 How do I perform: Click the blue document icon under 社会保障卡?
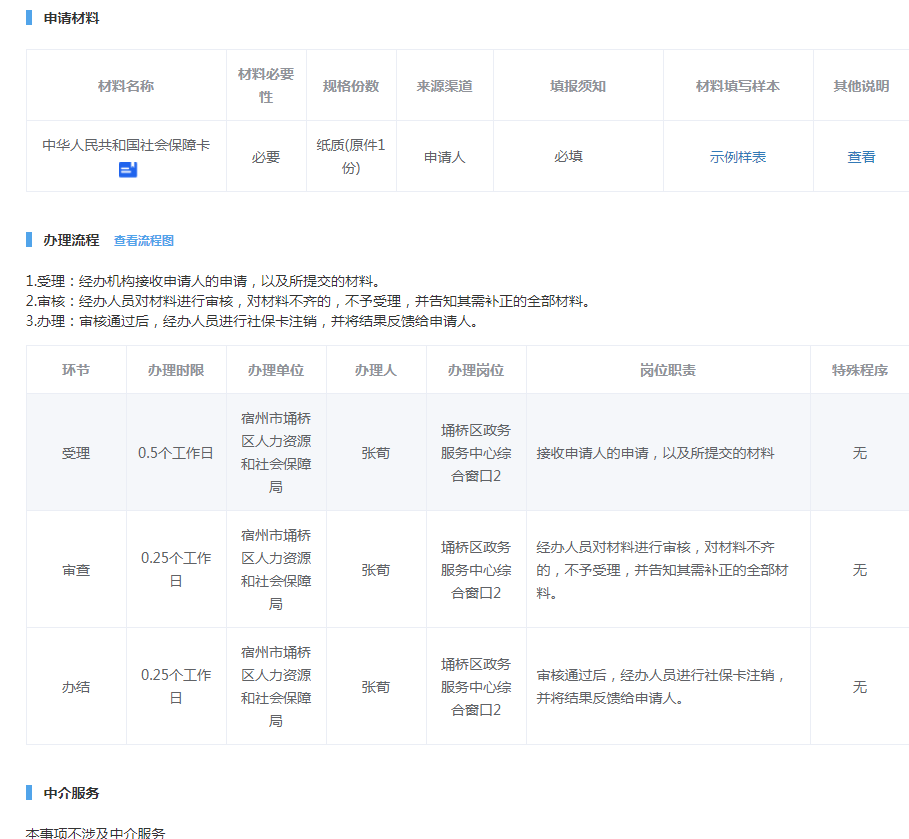(x=127, y=170)
